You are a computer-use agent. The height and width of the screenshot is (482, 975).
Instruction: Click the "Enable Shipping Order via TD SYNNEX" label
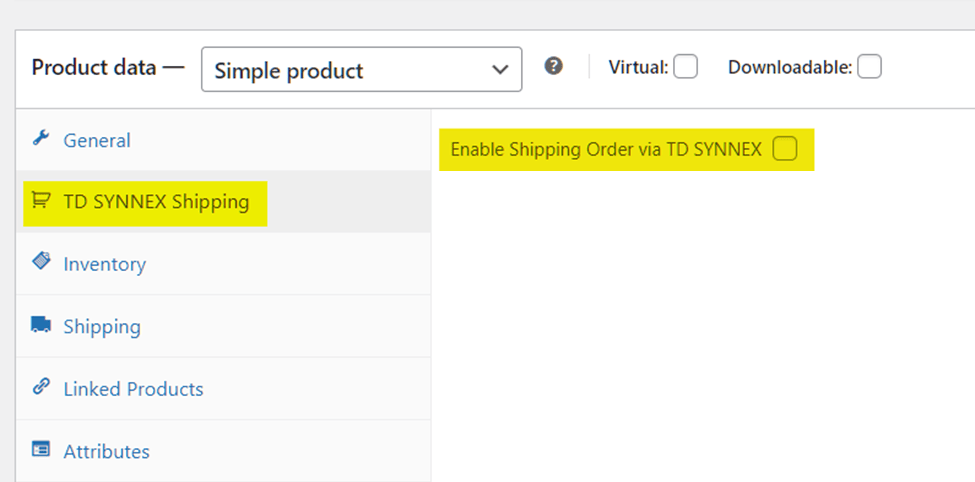pyautogui.click(x=606, y=150)
